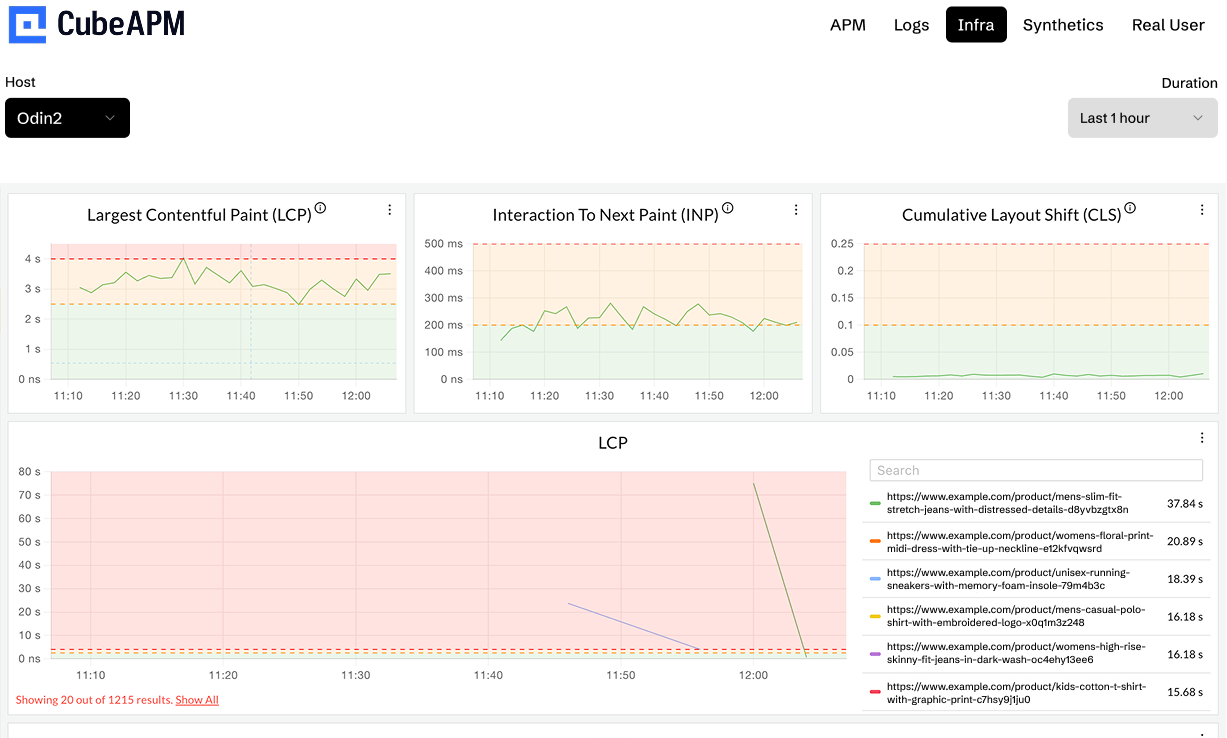This screenshot has width=1227, height=738.
Task: Toggle red swatch for kids-cotton-t-shirt series
Action: (875, 692)
